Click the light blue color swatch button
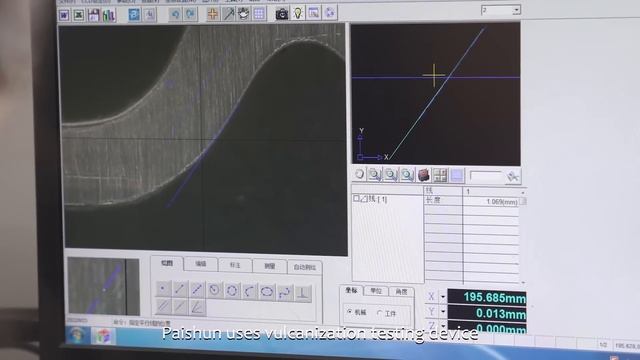Viewport: 640px width, 360px height. [457, 176]
